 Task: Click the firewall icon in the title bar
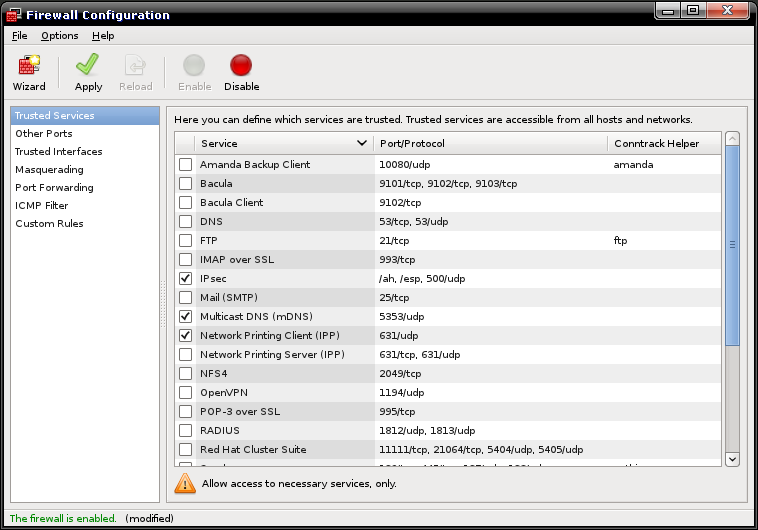pos(13,15)
